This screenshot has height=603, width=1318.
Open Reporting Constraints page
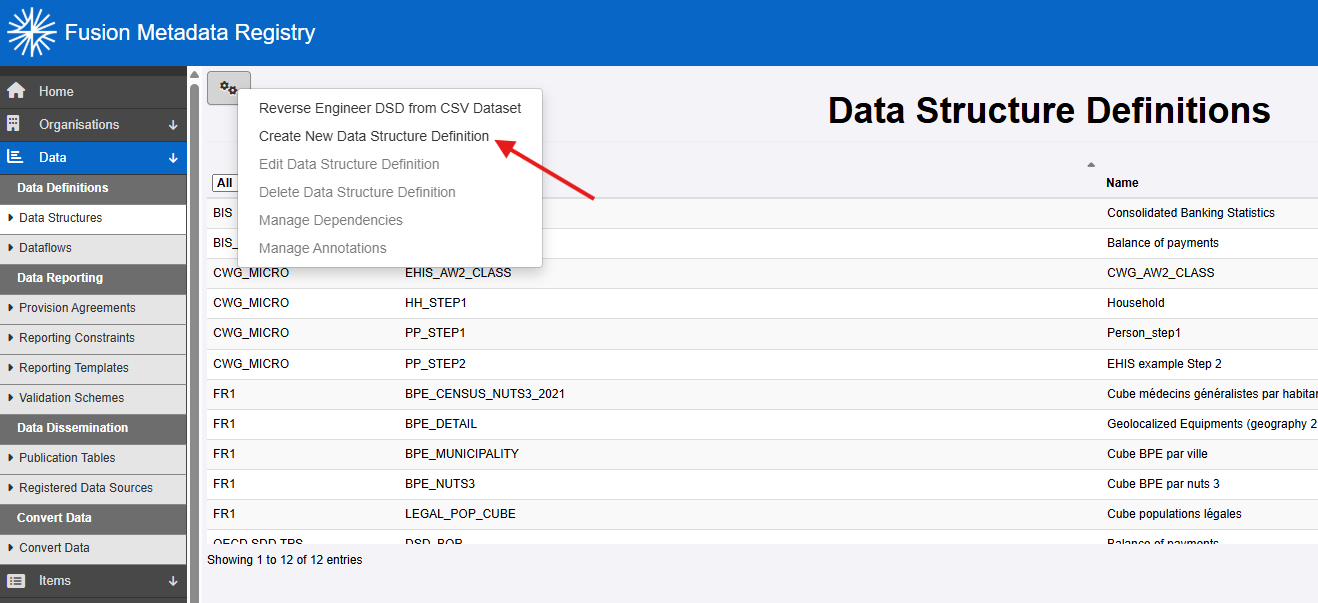(x=93, y=338)
